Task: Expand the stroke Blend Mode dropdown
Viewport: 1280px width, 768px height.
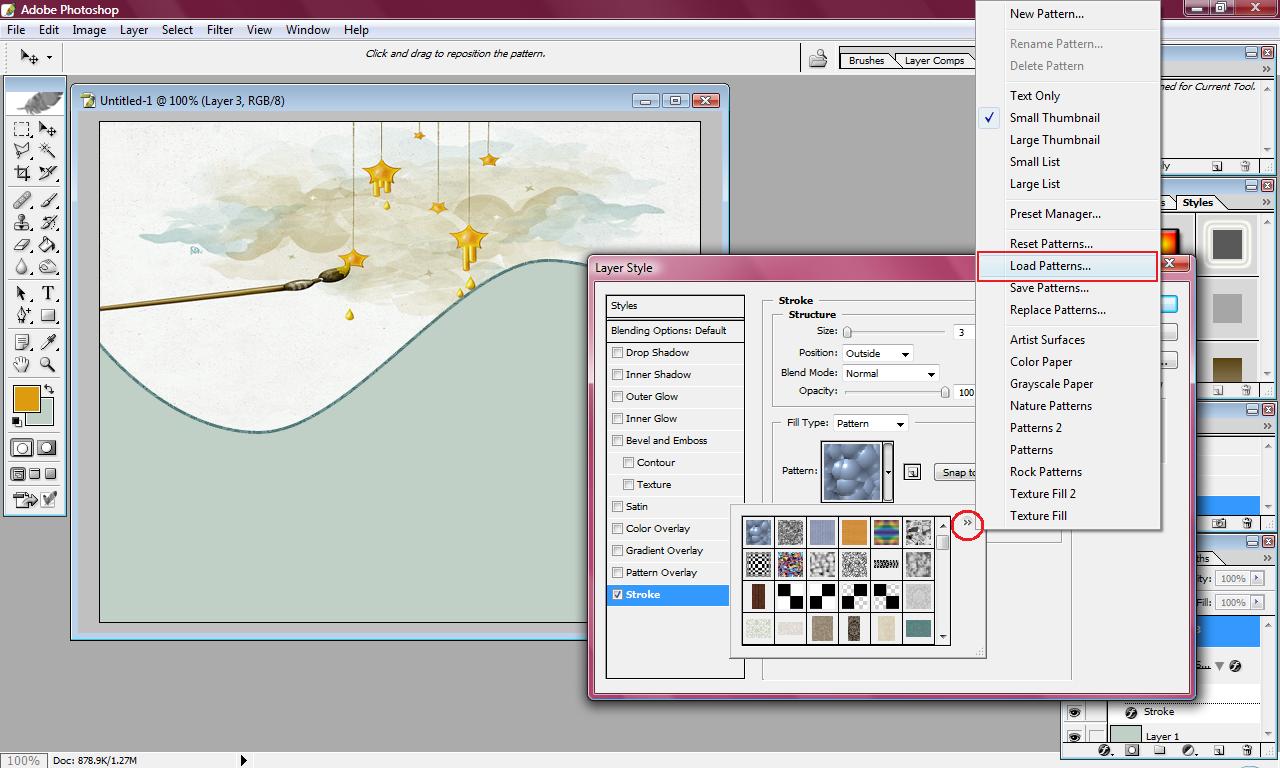Action: coord(890,374)
